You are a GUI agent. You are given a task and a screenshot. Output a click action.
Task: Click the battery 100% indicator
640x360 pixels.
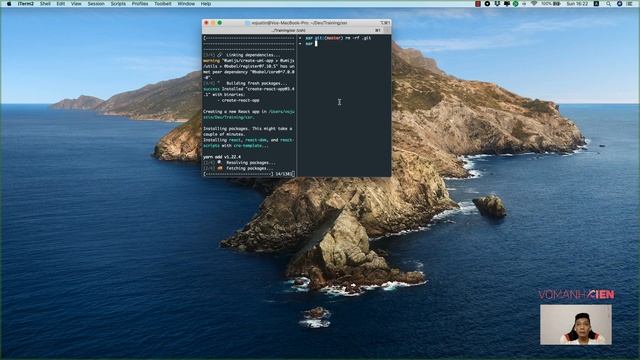coord(551,4)
